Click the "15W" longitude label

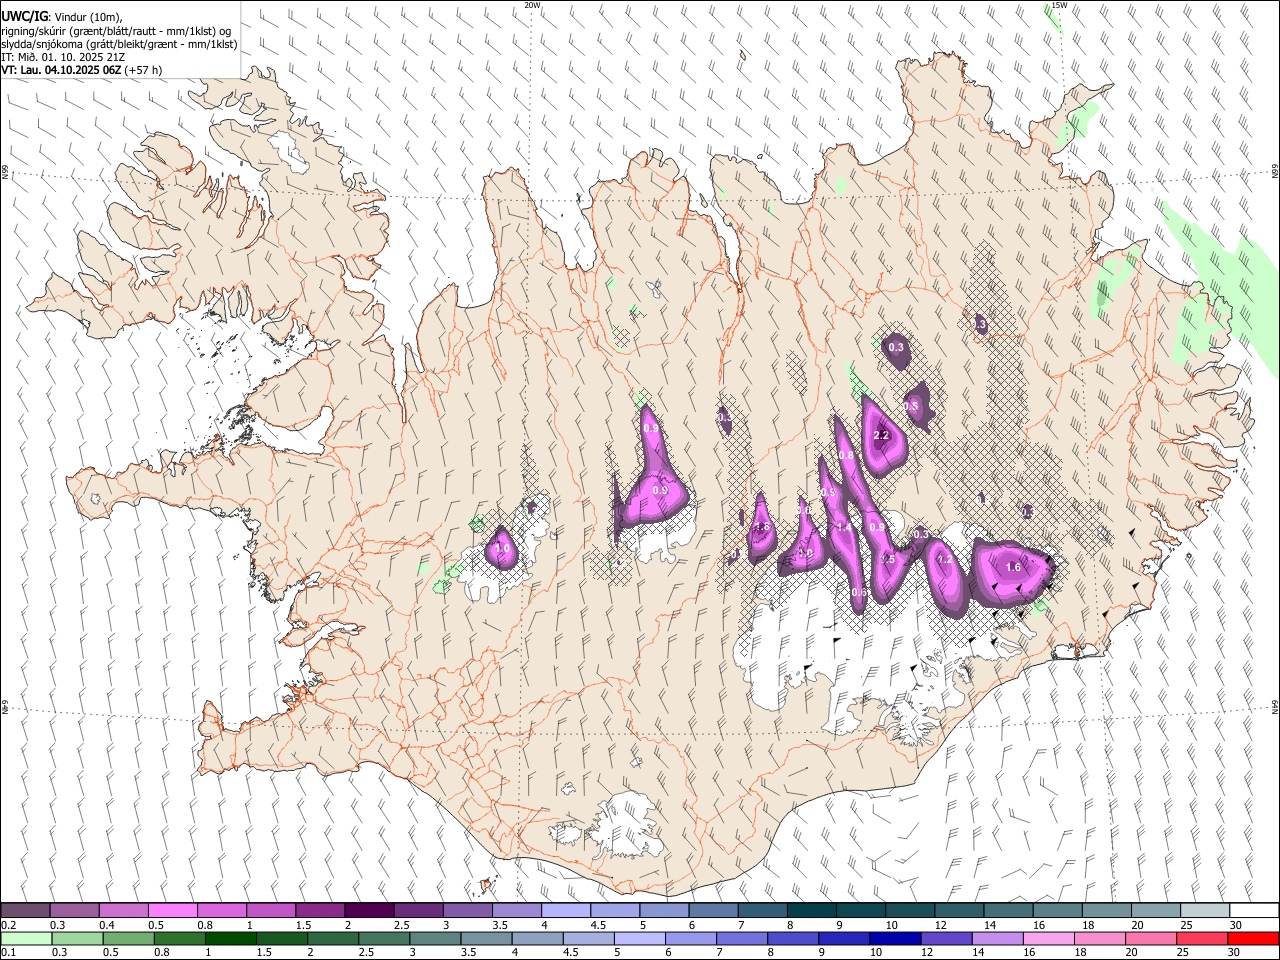click(1058, 5)
